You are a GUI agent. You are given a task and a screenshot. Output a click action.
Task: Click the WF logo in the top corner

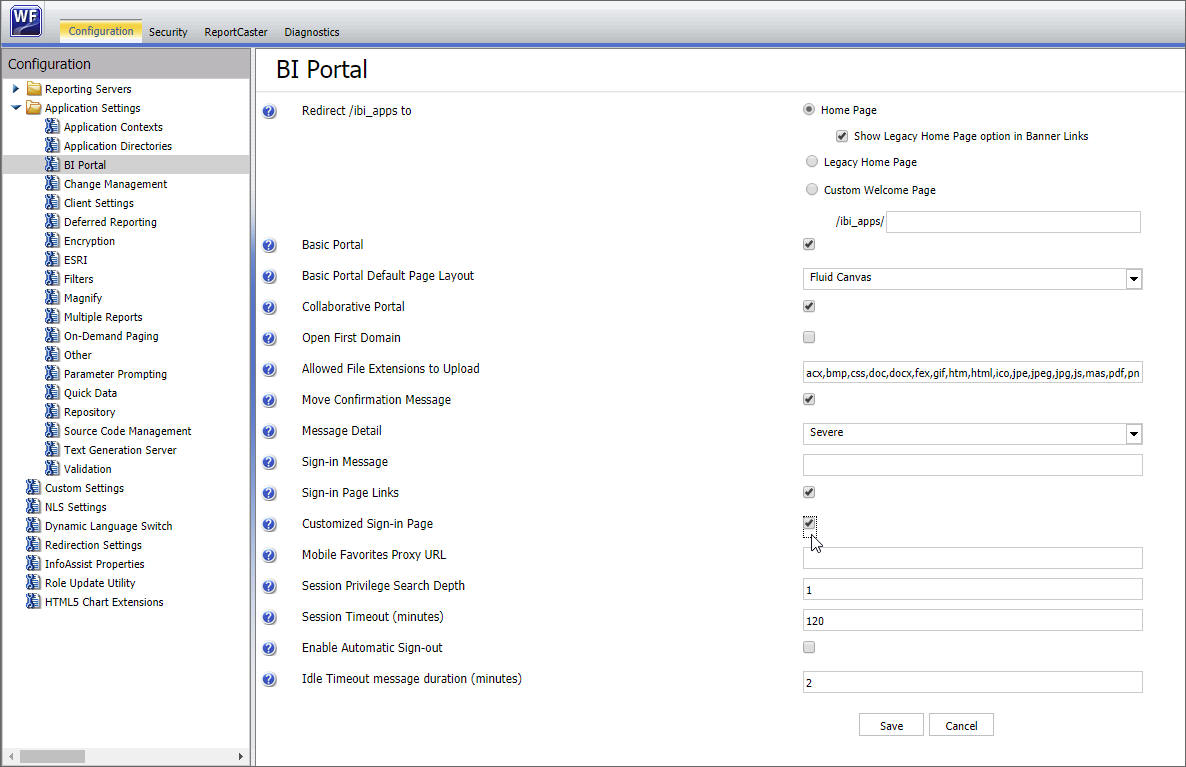[x=24, y=20]
